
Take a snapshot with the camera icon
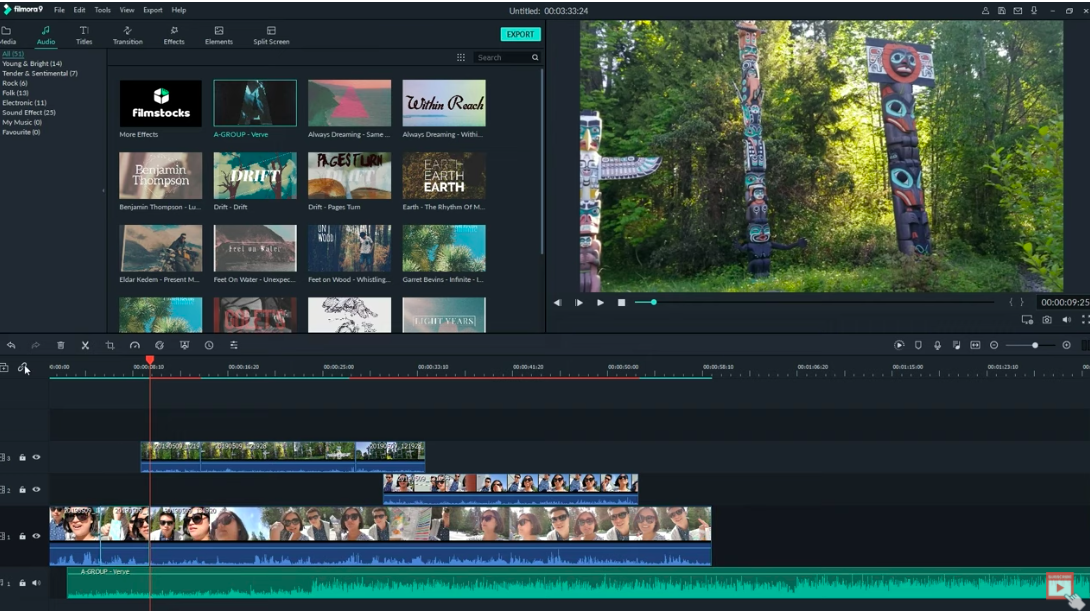1047,320
